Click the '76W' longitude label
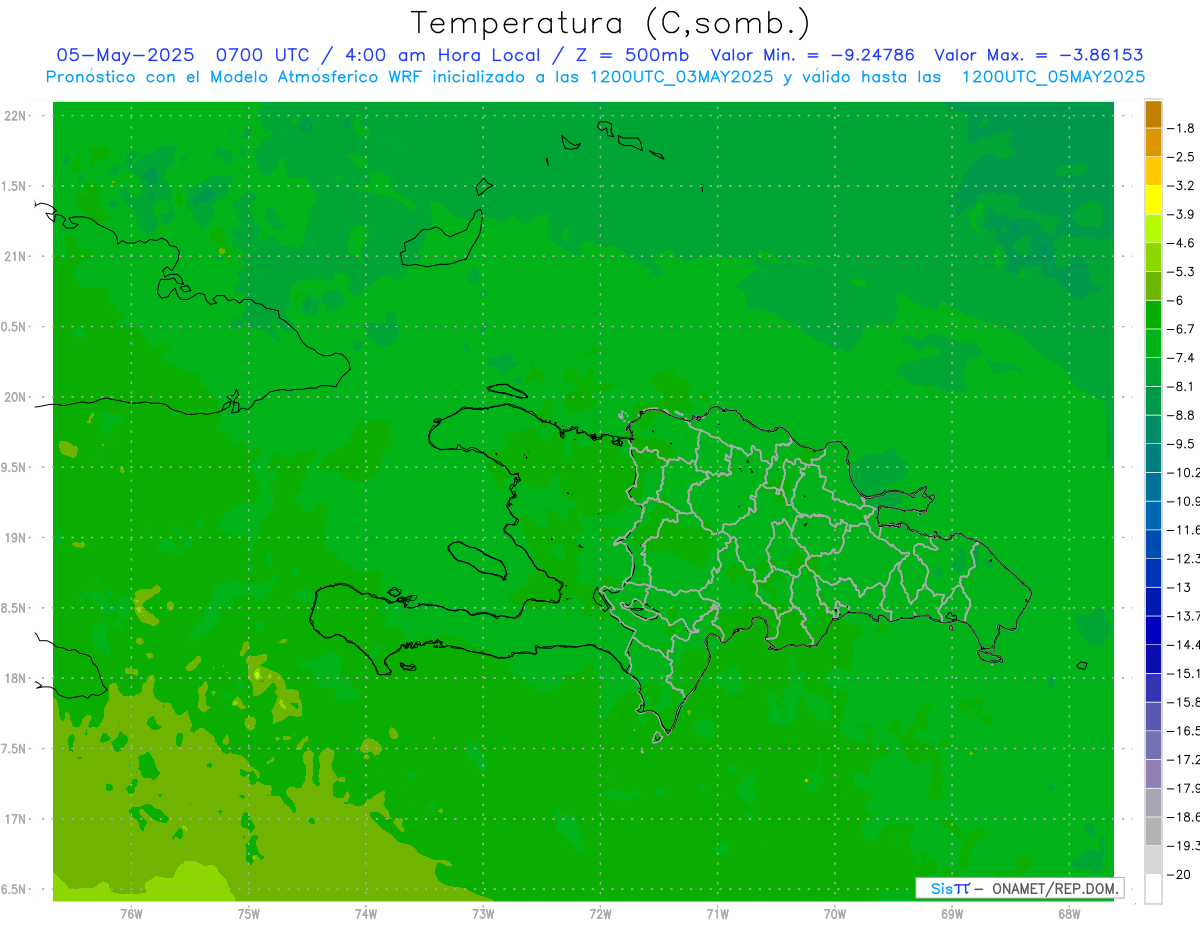The width and height of the screenshot is (1200, 927). (x=131, y=914)
